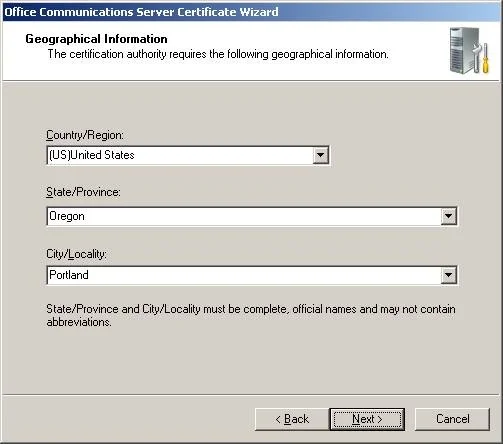Click the Next button
The image size is (503, 444).
(367, 419)
